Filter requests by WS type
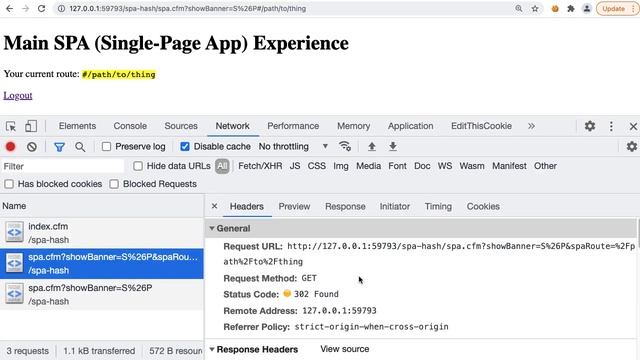The width and height of the screenshot is (640, 360). click(445, 166)
